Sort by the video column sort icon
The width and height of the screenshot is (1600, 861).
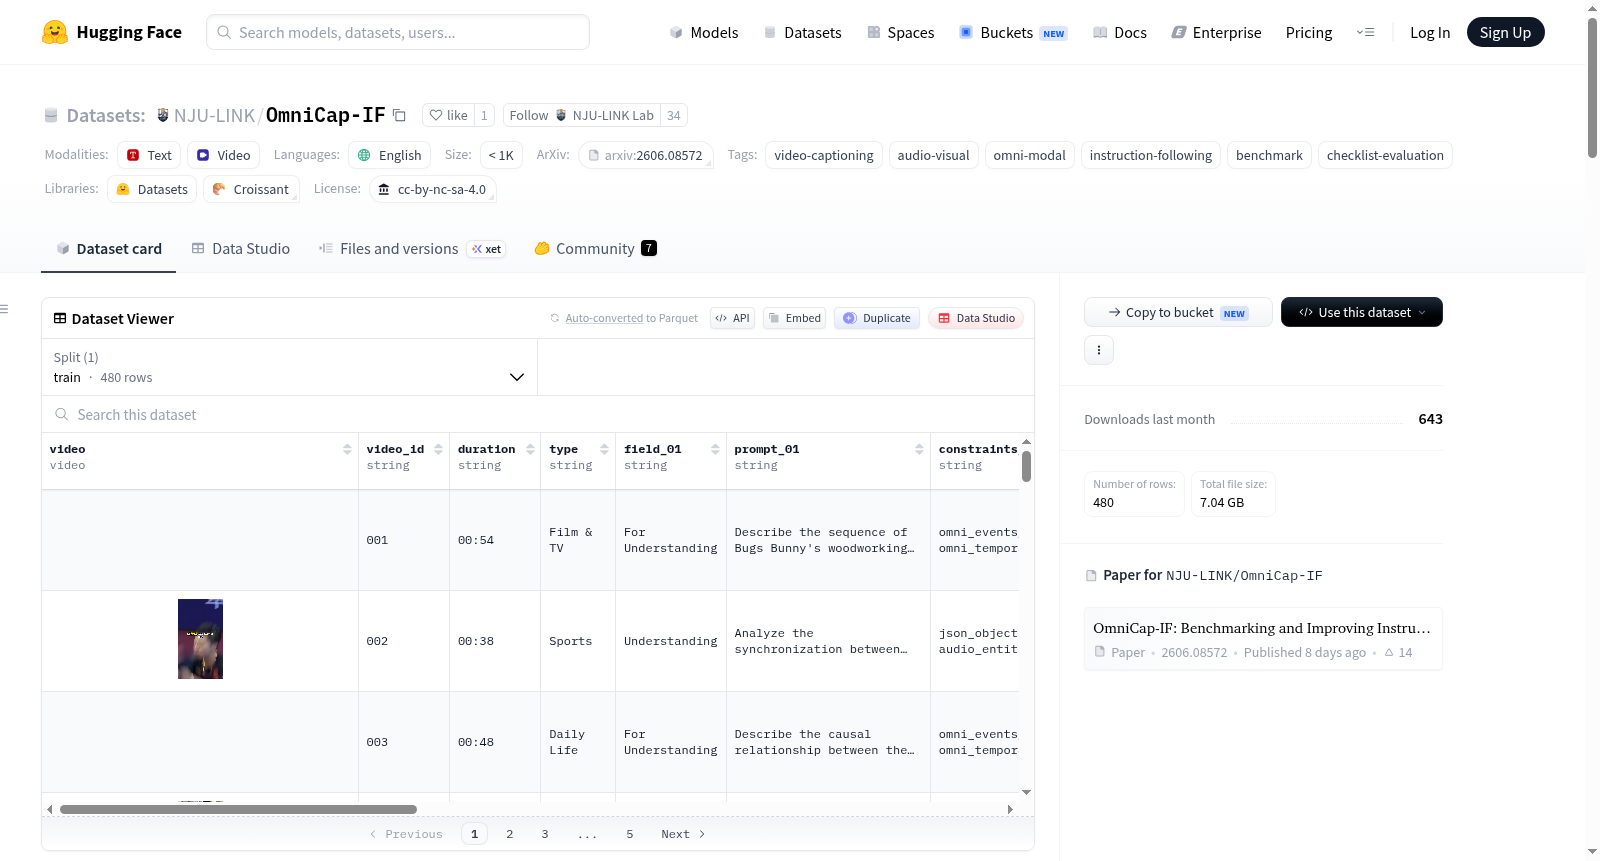coord(347,449)
